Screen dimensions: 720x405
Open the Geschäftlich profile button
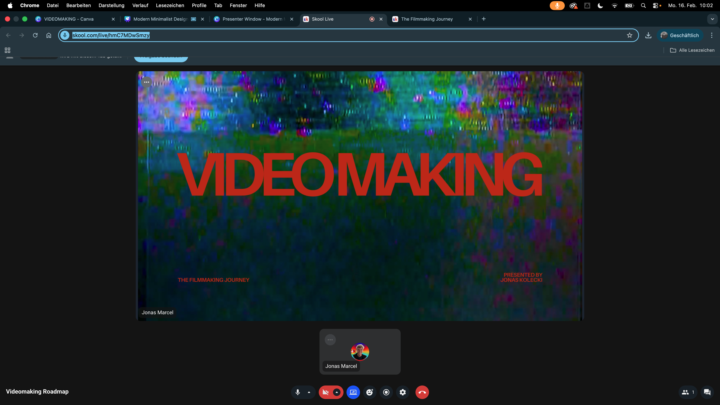pyautogui.click(x=680, y=35)
